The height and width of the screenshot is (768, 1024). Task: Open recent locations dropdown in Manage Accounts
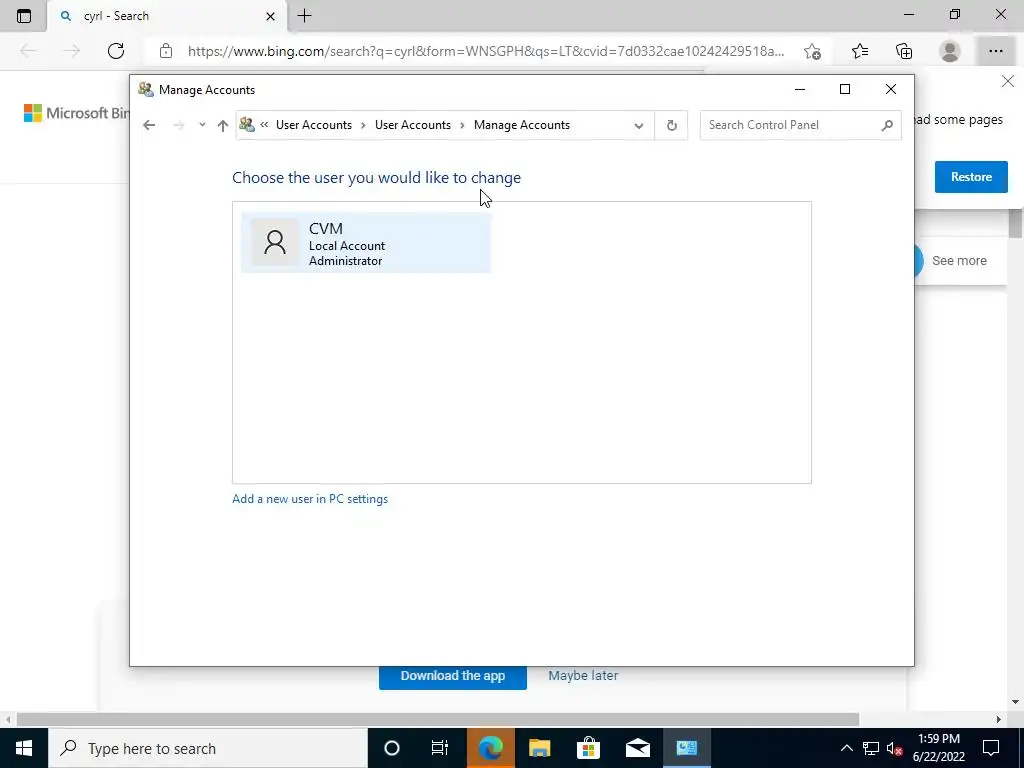tap(202, 125)
